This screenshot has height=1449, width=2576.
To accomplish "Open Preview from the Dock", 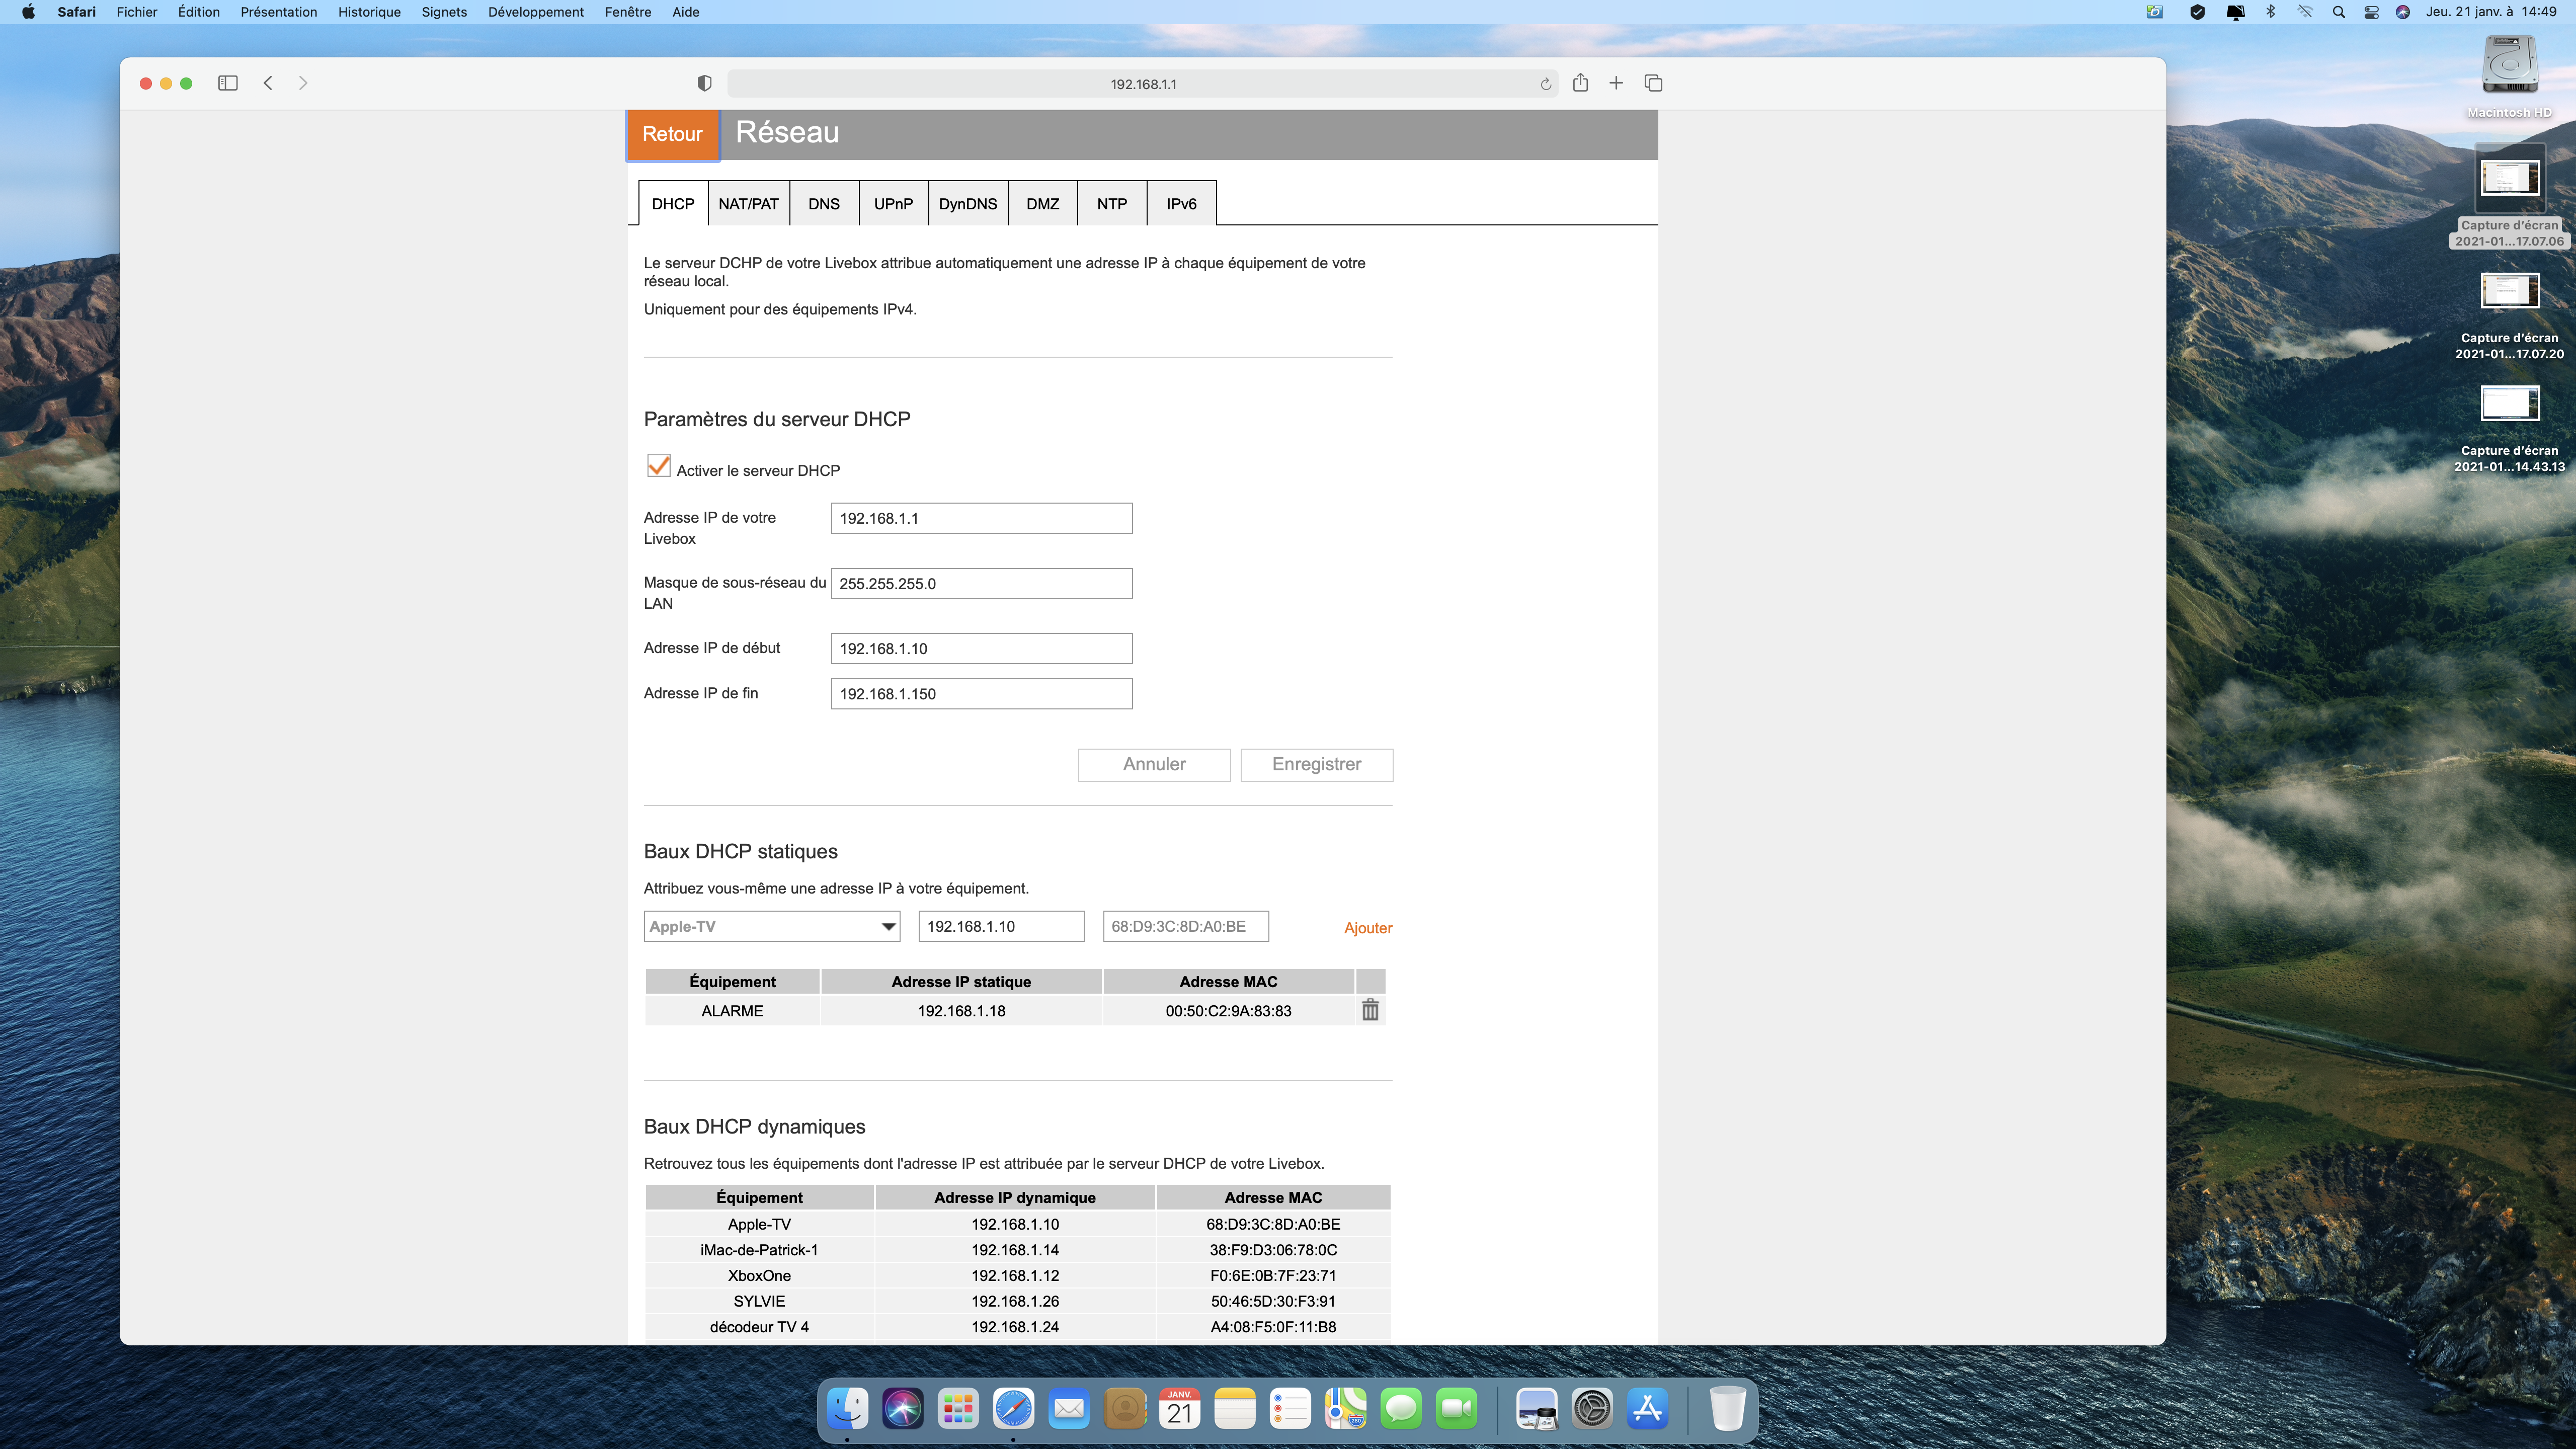I will [x=1536, y=1409].
